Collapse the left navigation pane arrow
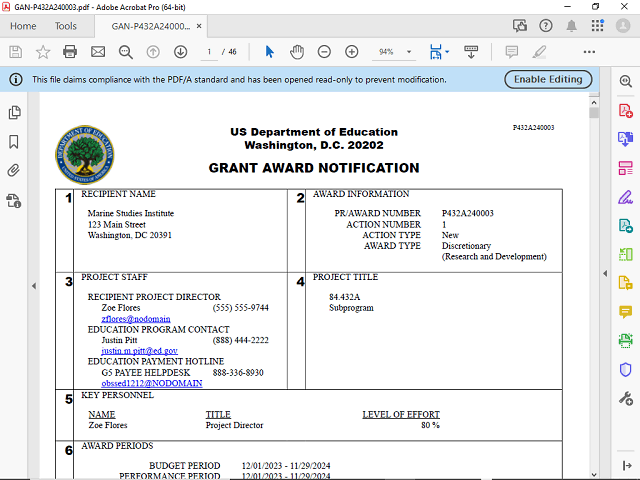The image size is (640, 480). (34, 286)
